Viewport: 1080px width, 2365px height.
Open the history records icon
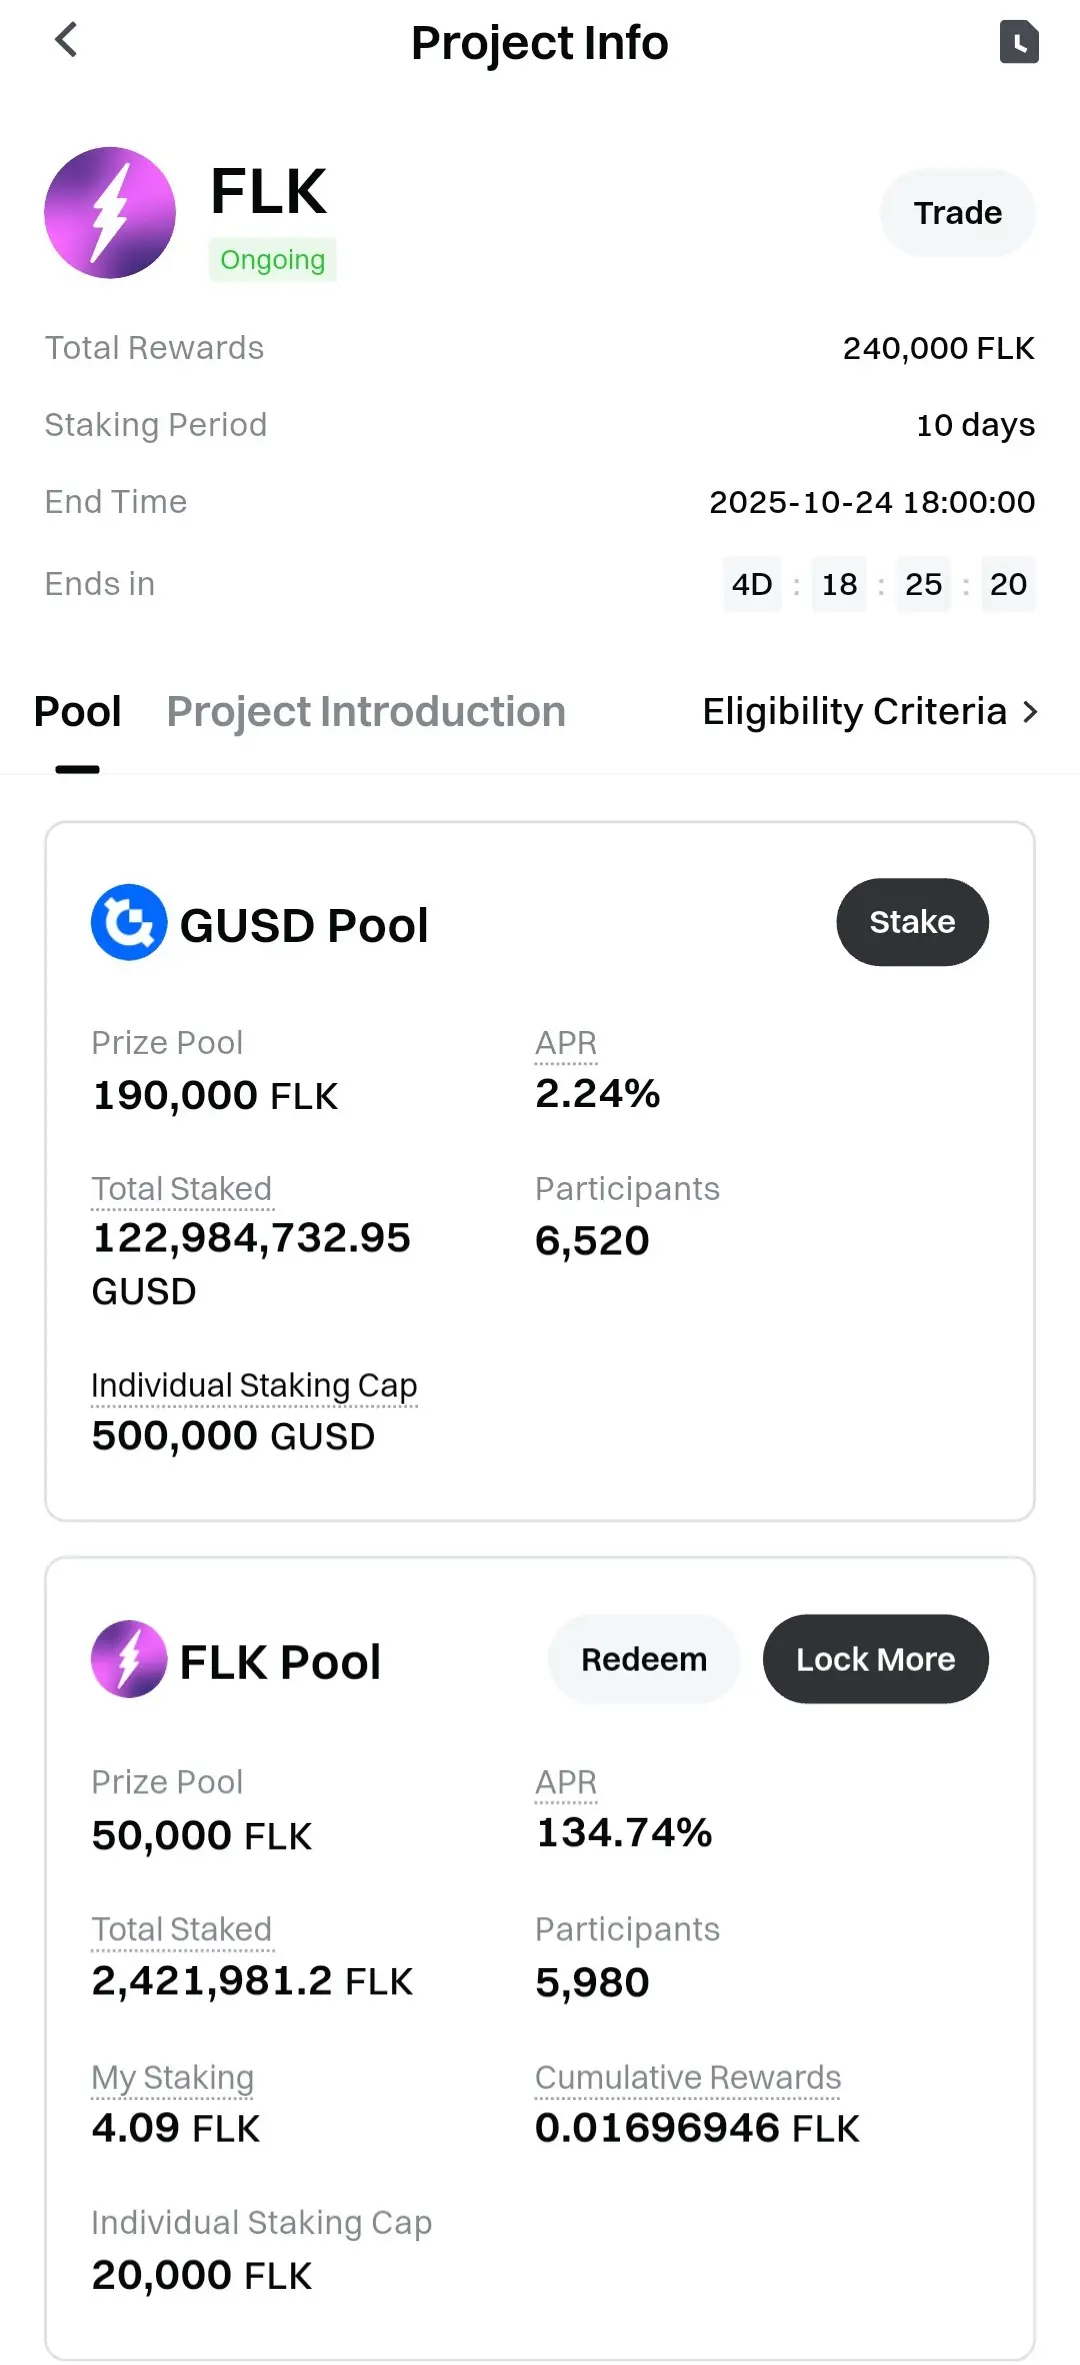(x=1019, y=42)
